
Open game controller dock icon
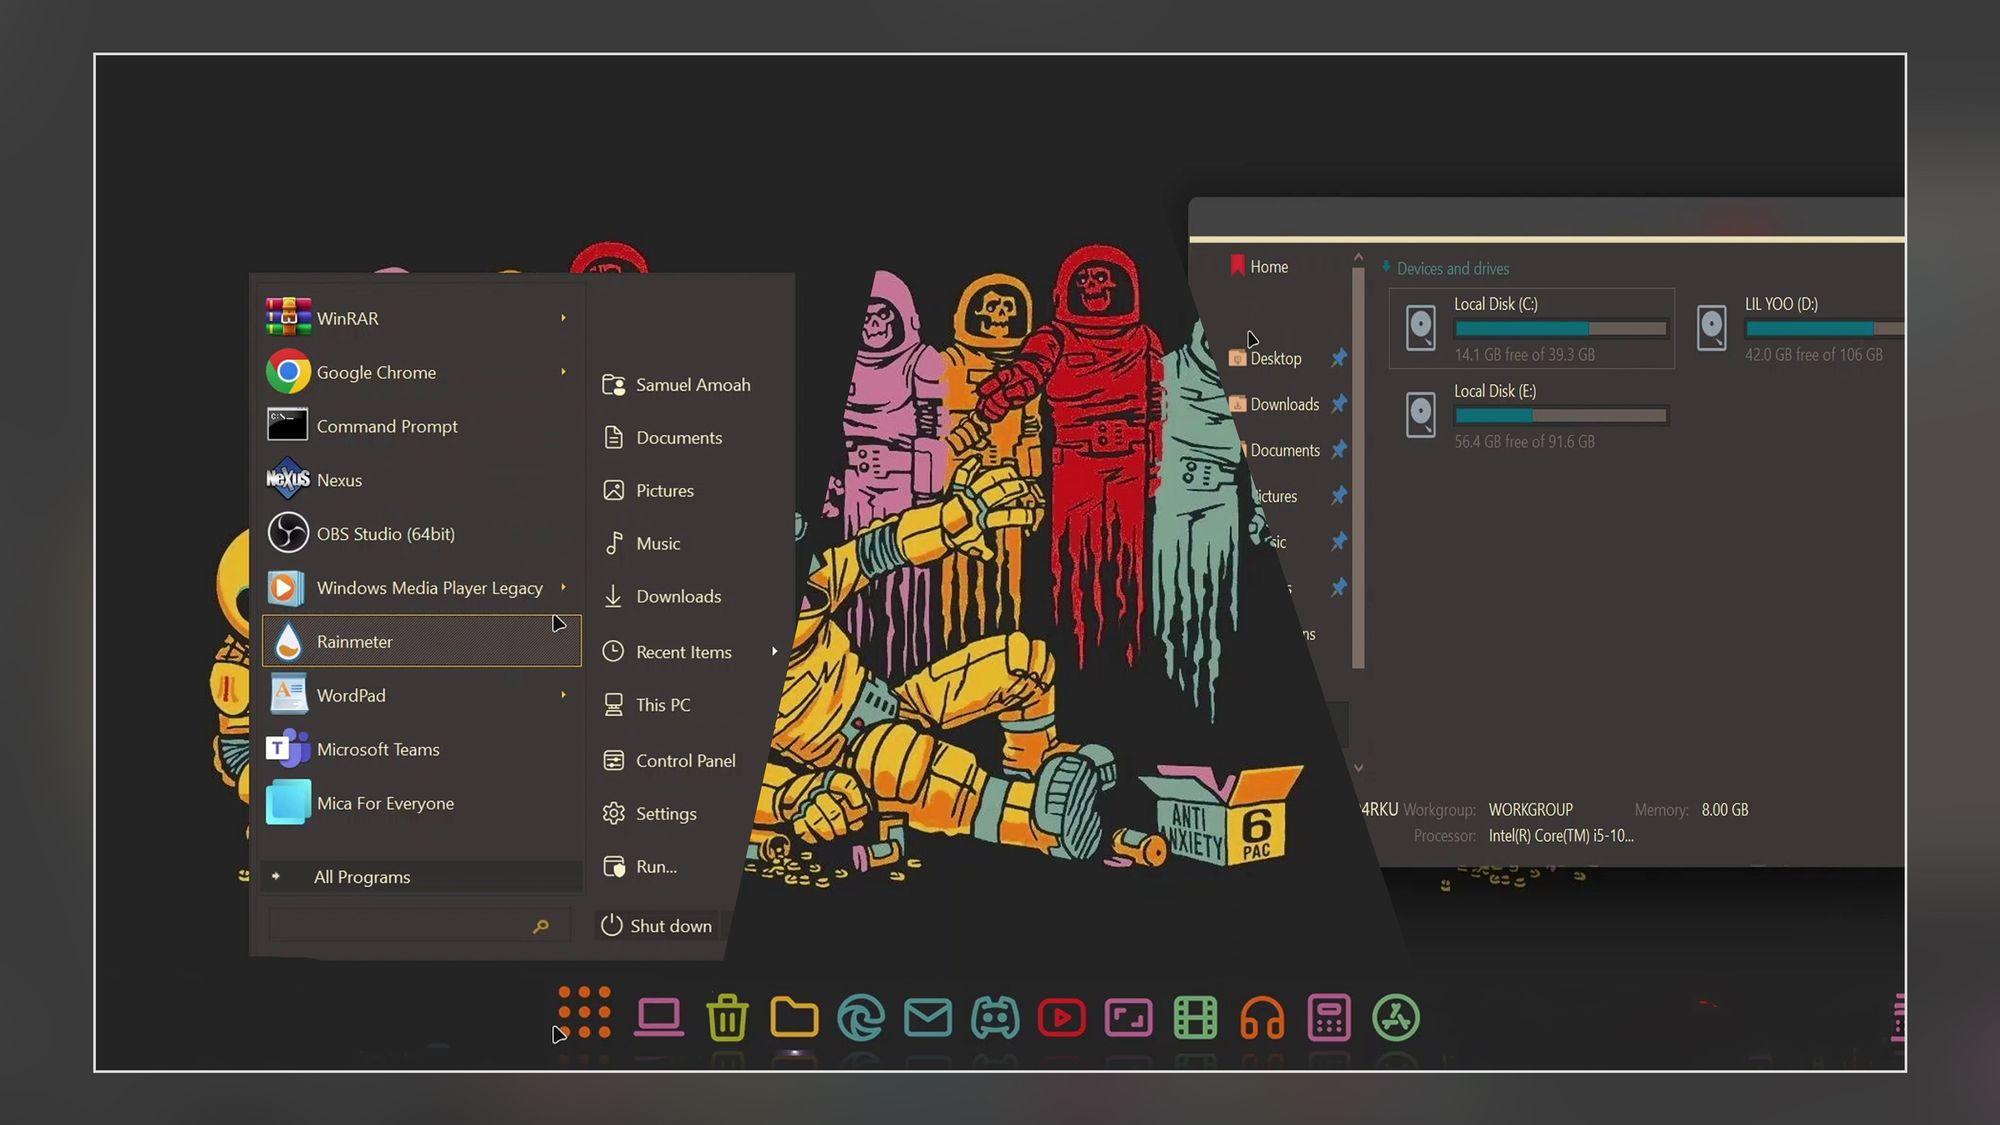995,1018
